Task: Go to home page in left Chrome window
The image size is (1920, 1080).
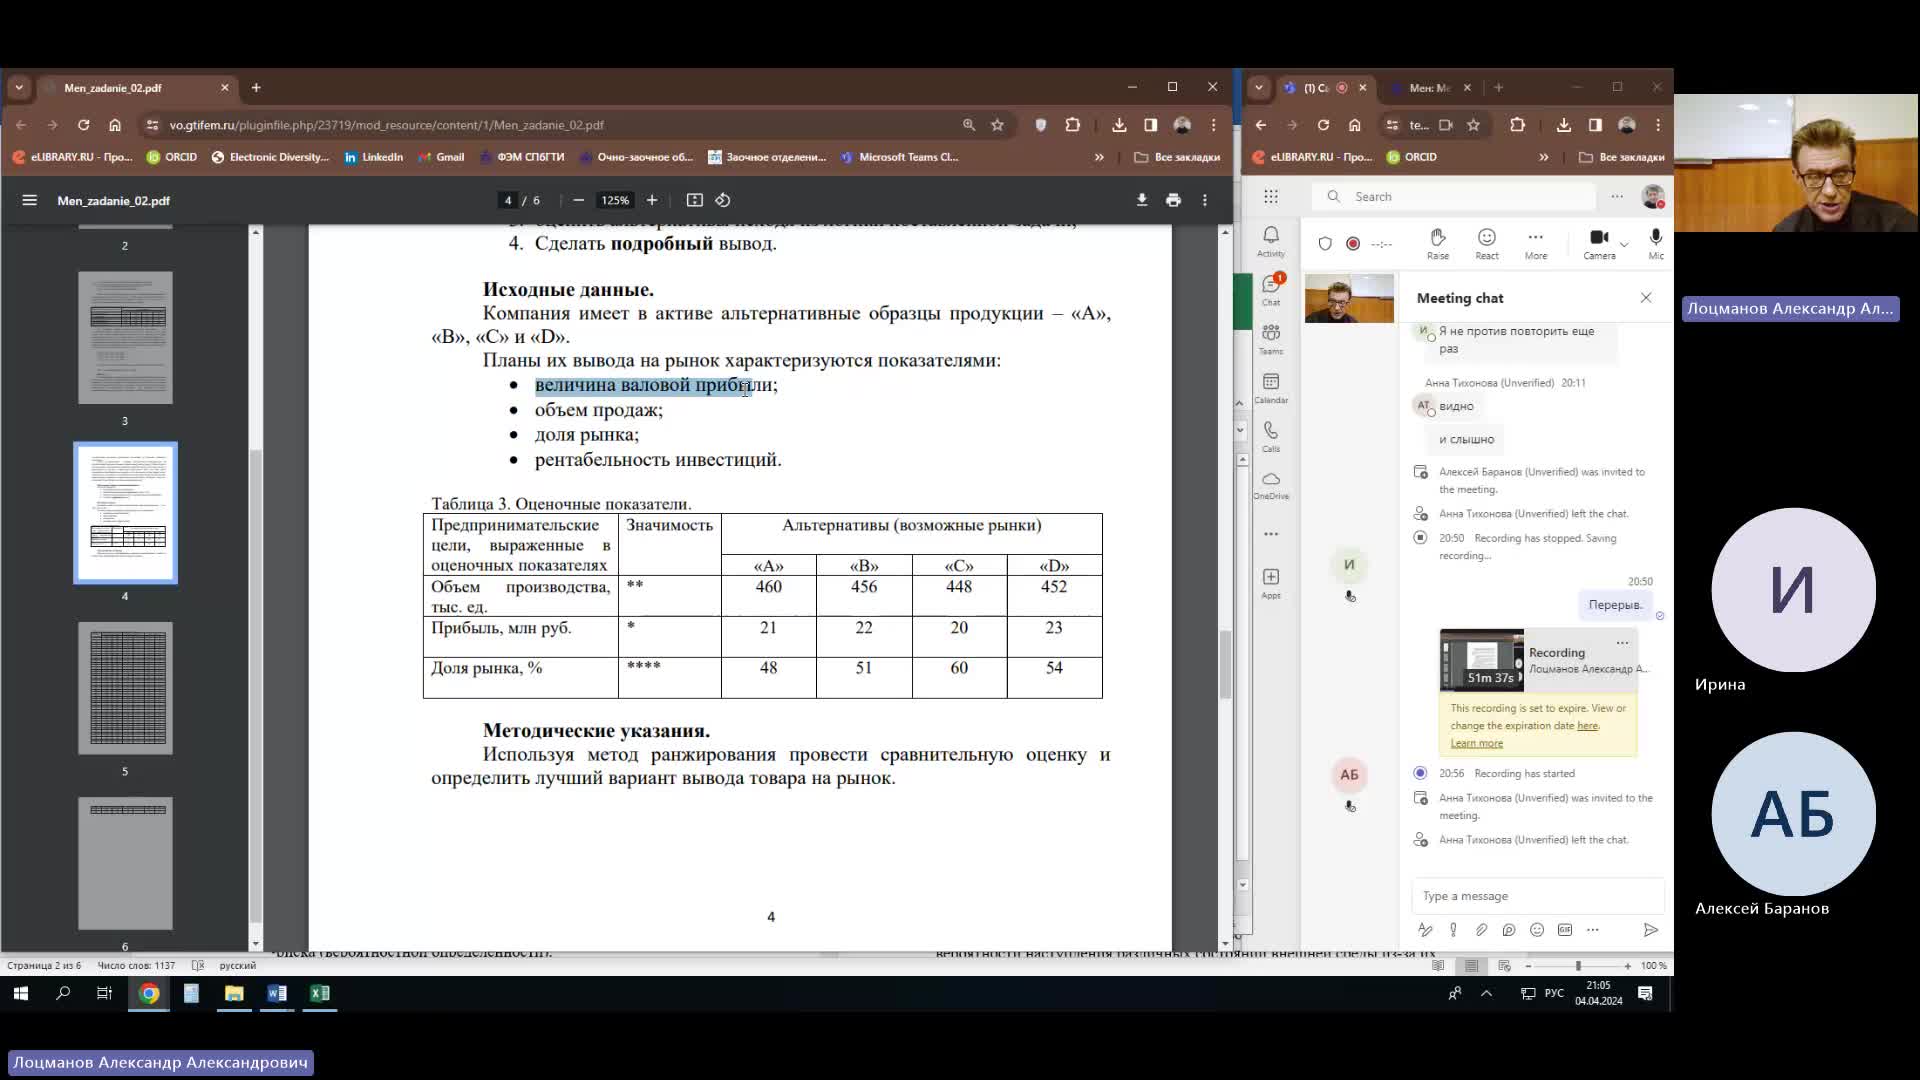Action: click(x=115, y=125)
